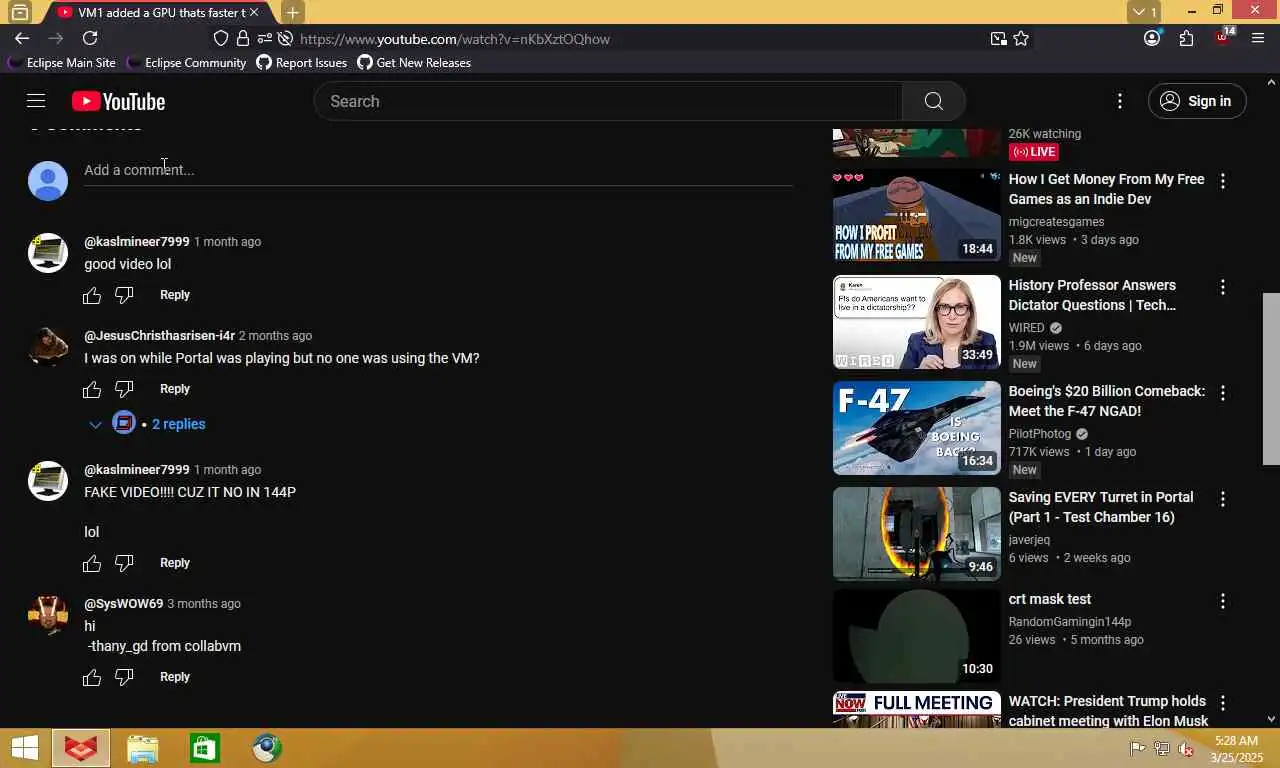Open Eclipse Main Site bookmark
1280x768 pixels.
(x=61, y=63)
